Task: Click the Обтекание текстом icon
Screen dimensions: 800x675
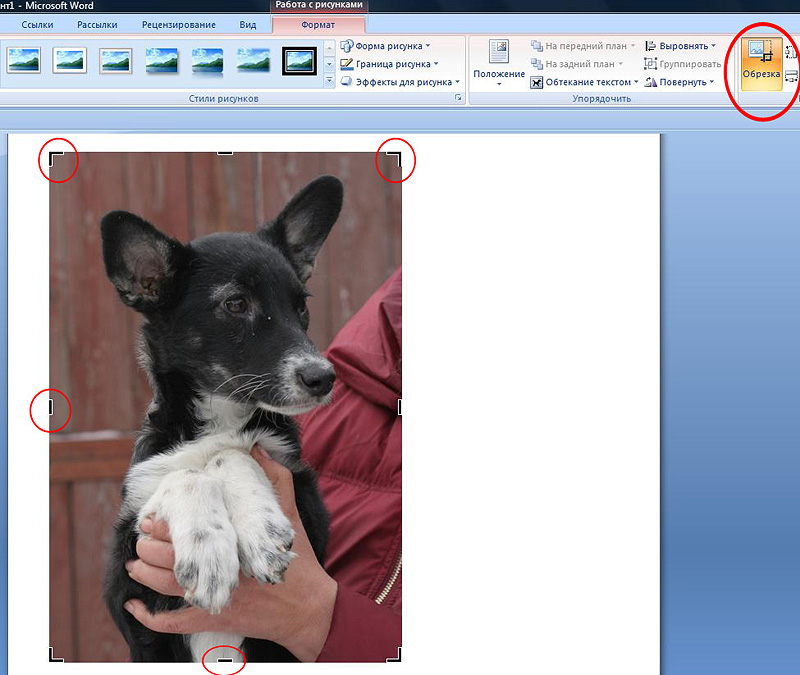Action: coord(536,82)
